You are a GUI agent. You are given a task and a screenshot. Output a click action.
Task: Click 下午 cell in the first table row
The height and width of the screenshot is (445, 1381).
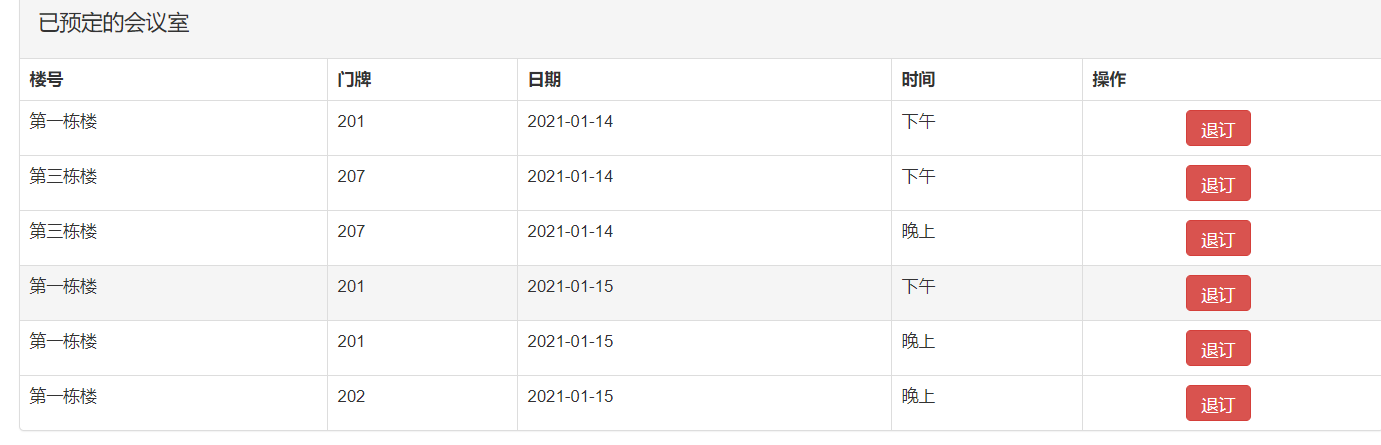coord(918,122)
